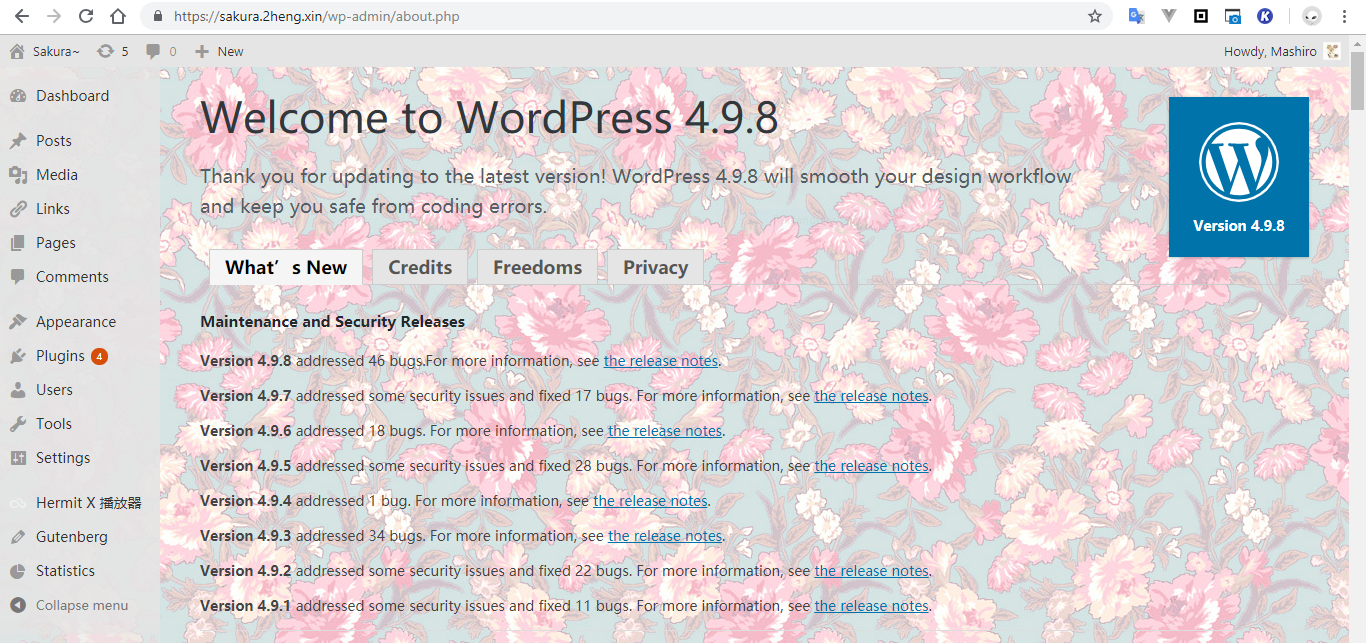Viewport: 1366px width, 643px height.
Task: Open release notes link for Version 4.9.1
Action: click(871, 606)
